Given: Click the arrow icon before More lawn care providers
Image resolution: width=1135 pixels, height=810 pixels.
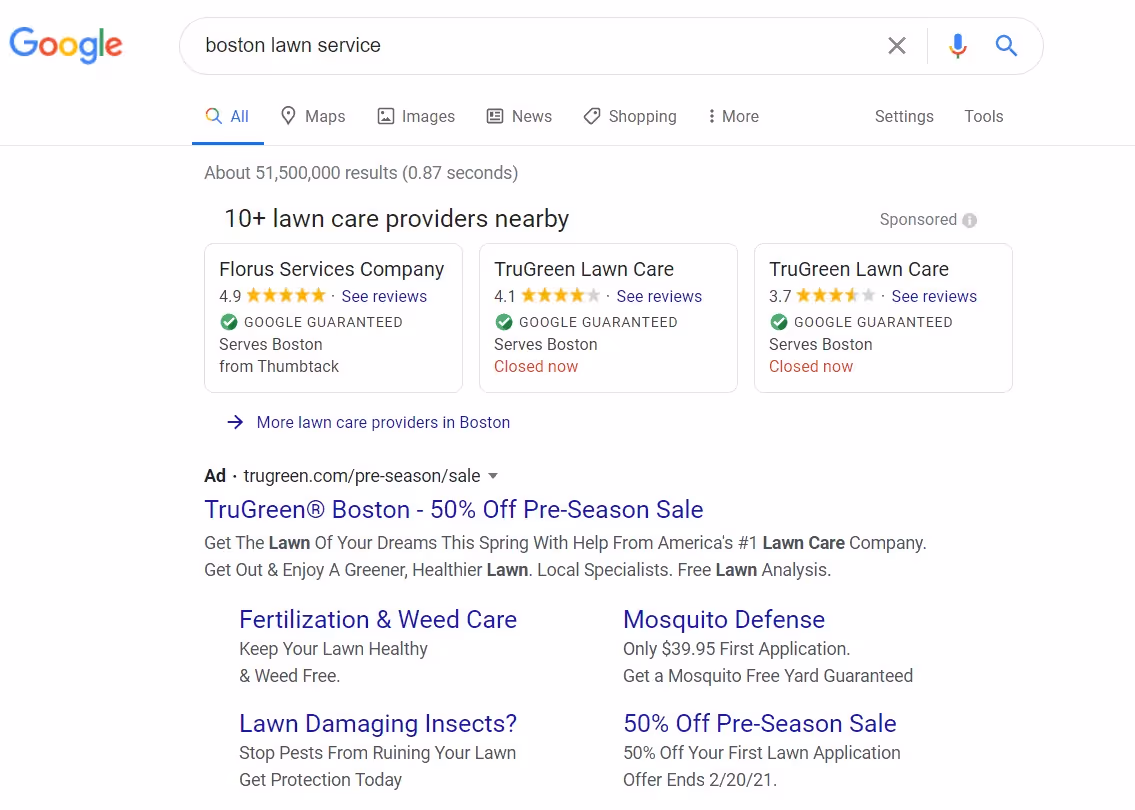Looking at the screenshot, I should click(235, 422).
